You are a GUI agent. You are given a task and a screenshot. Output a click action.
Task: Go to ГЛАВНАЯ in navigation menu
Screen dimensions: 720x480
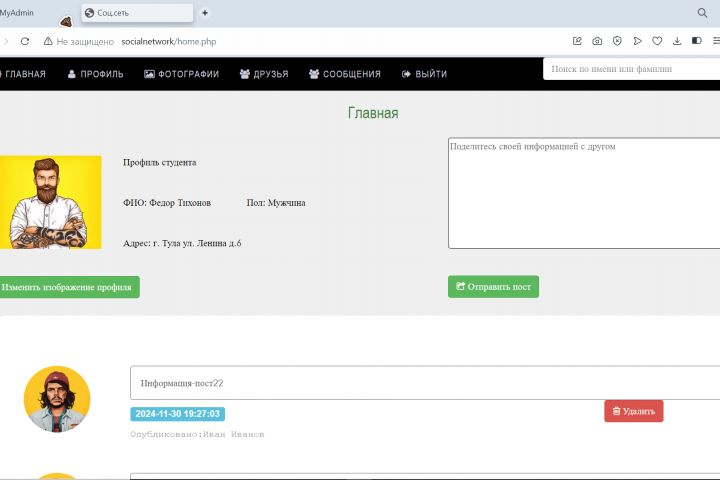point(23,74)
